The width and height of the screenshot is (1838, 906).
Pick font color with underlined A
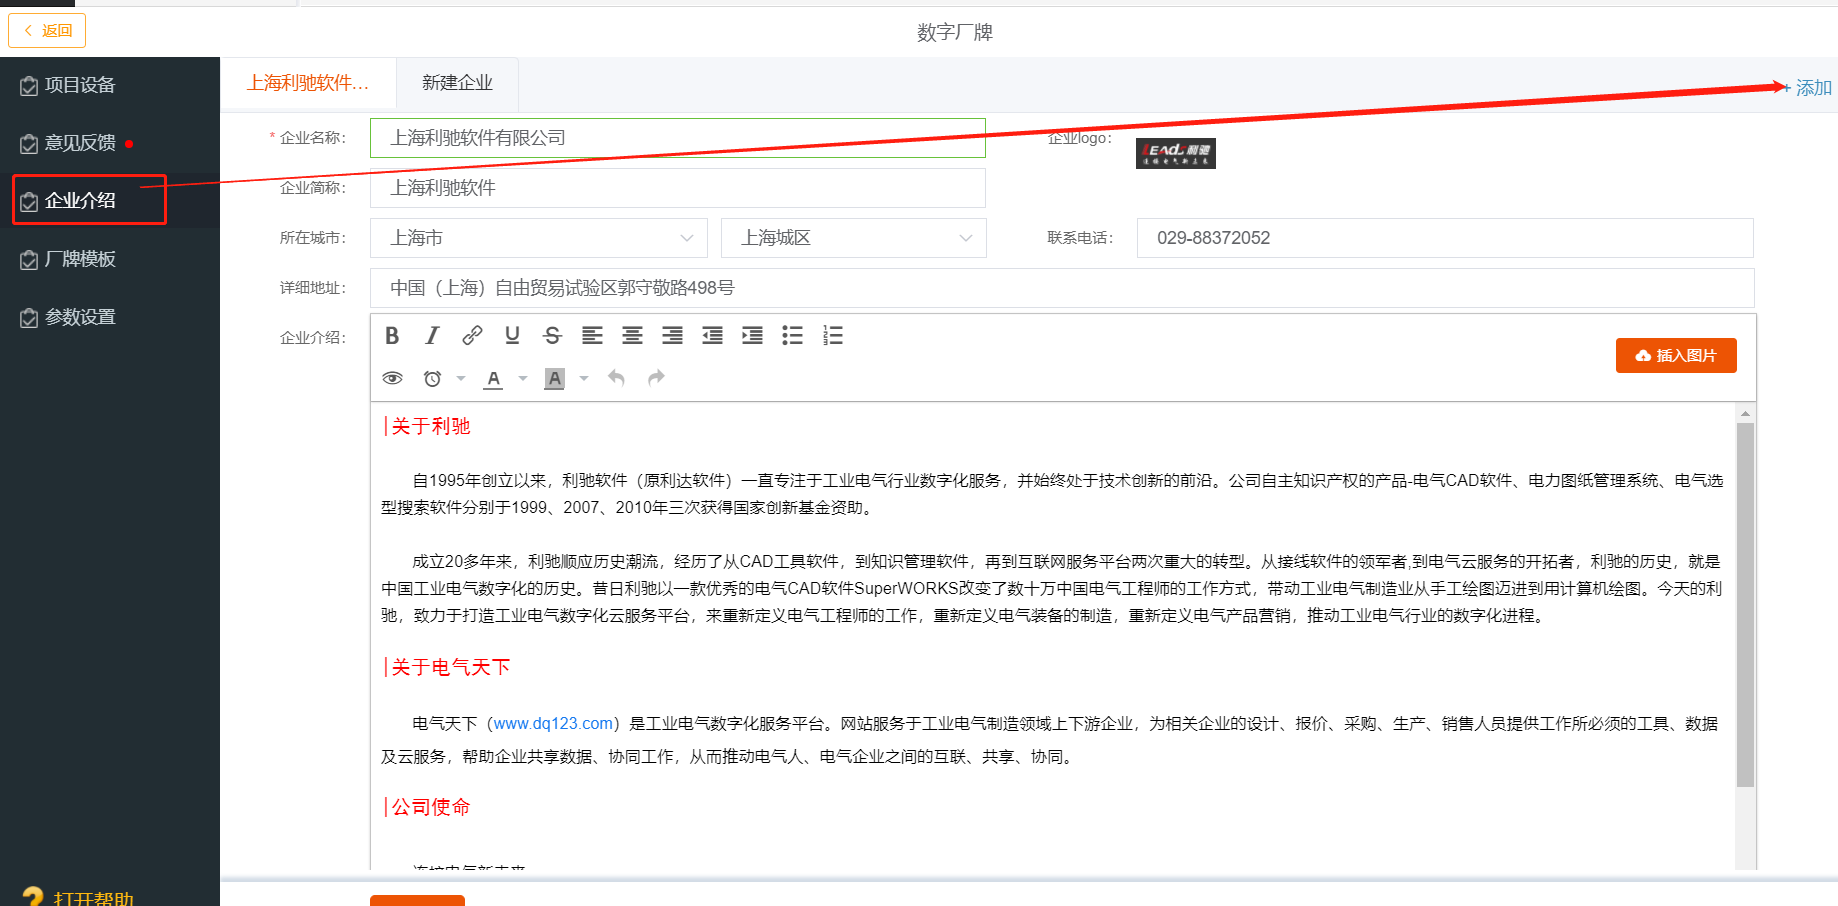[x=493, y=378]
